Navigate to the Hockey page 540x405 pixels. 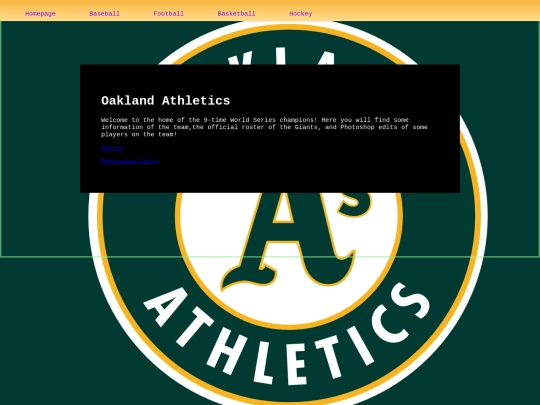point(301,14)
